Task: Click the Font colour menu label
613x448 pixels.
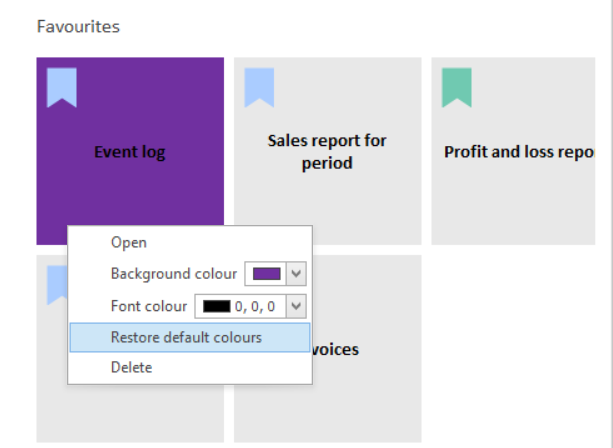Action: 149,306
